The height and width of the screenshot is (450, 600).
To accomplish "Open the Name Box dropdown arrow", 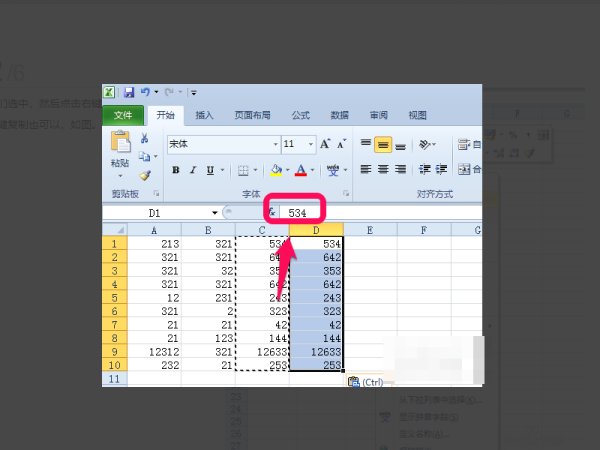I will point(215,213).
